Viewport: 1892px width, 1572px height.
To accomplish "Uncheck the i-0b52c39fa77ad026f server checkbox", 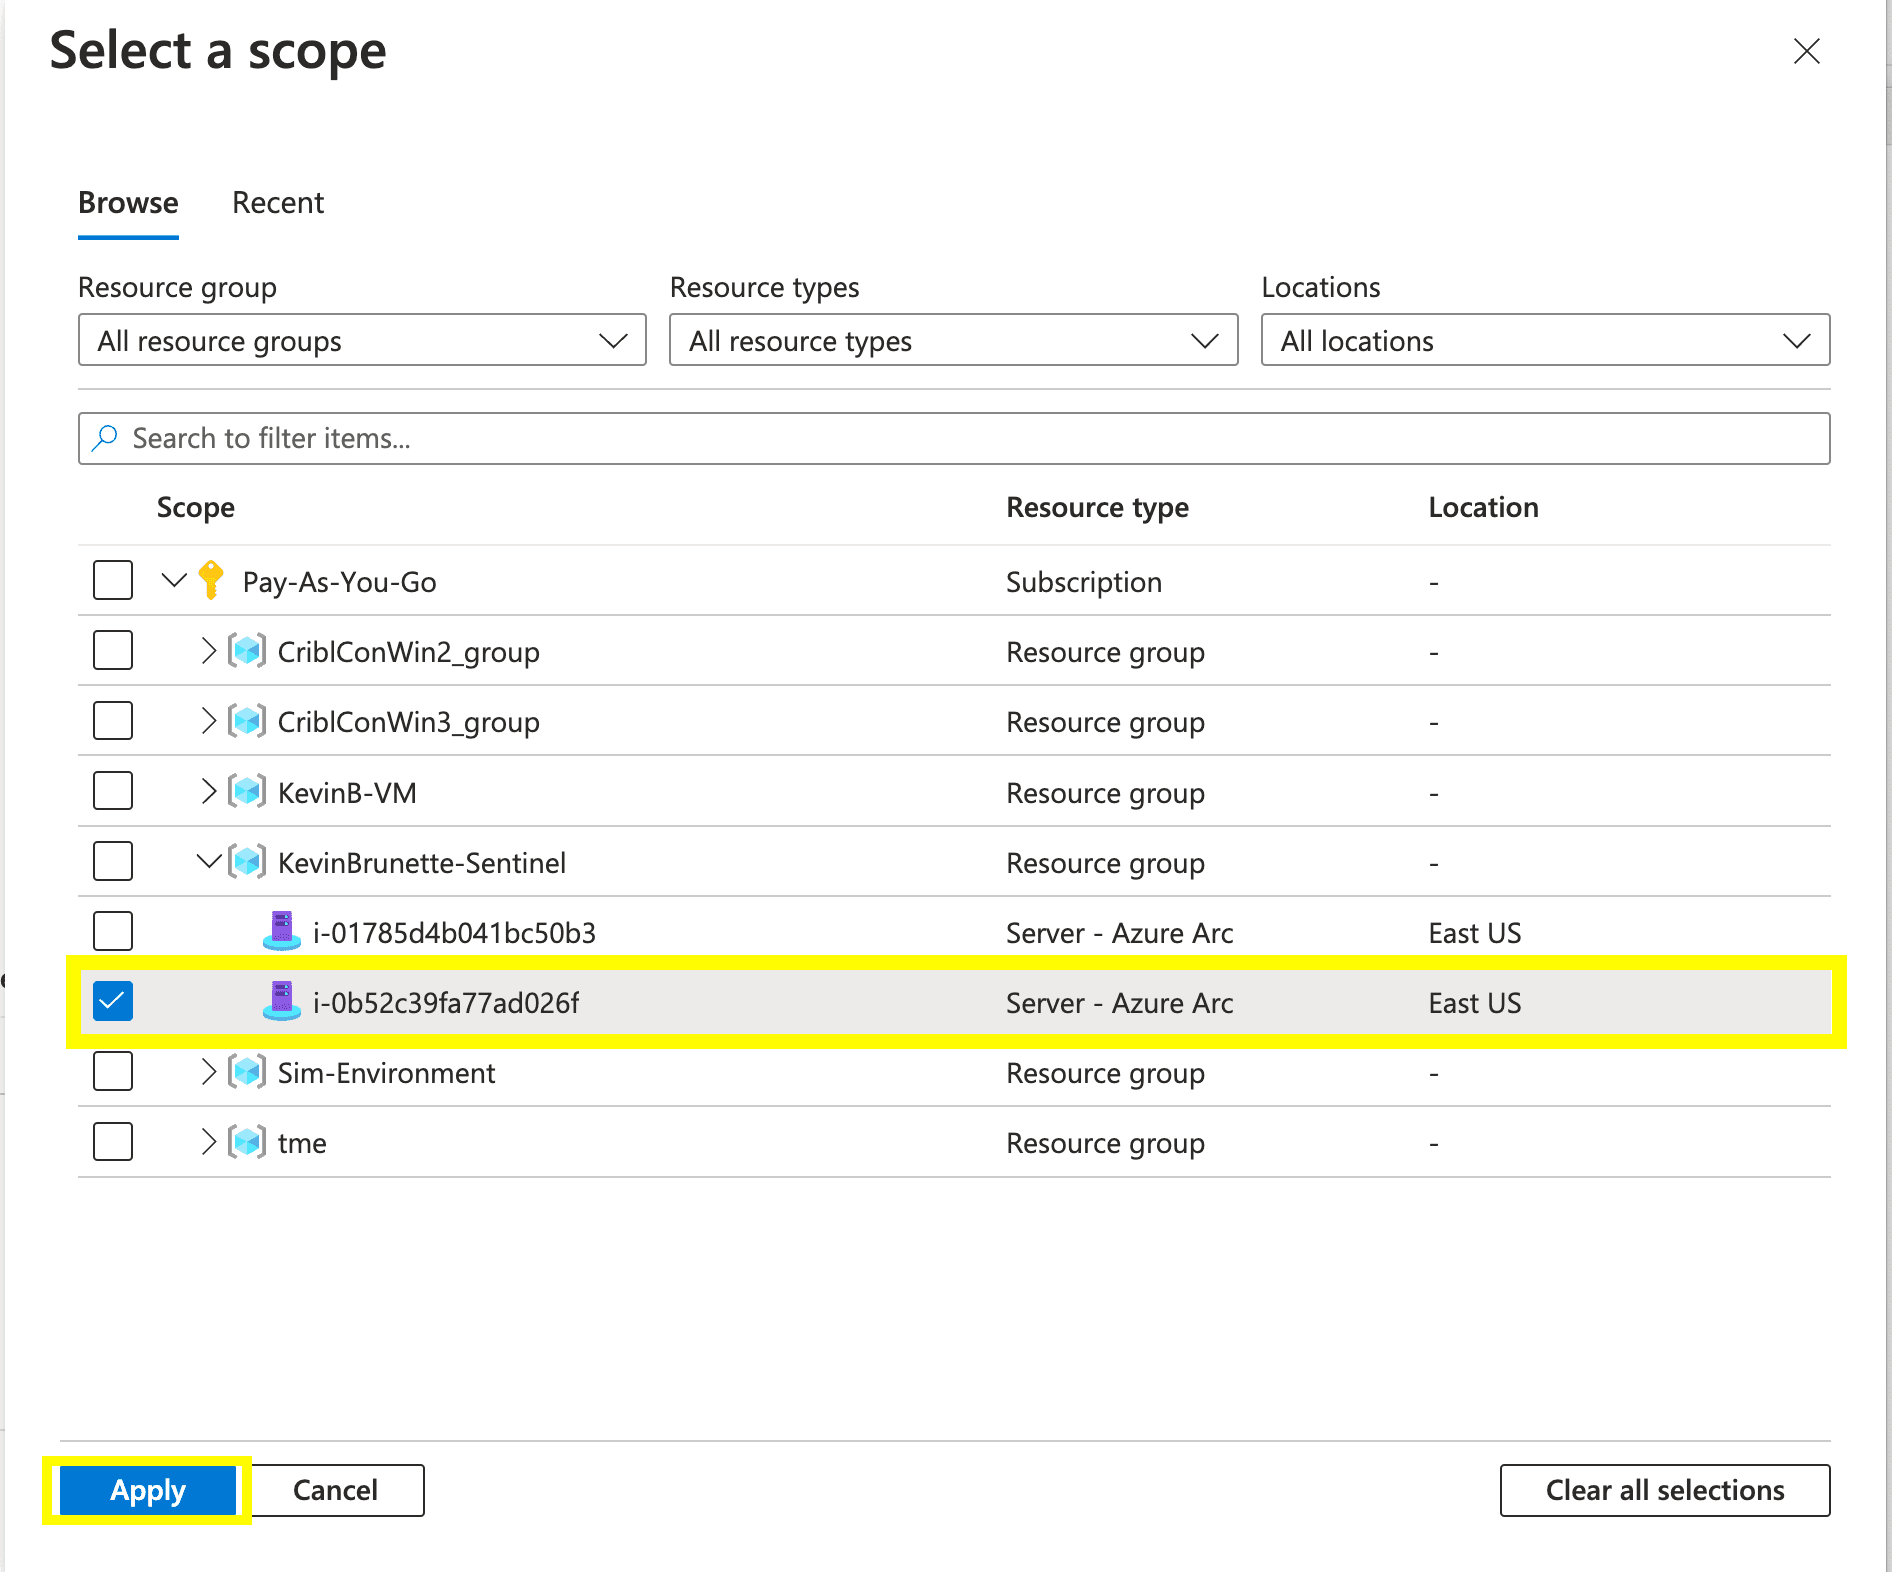I will (x=113, y=1001).
